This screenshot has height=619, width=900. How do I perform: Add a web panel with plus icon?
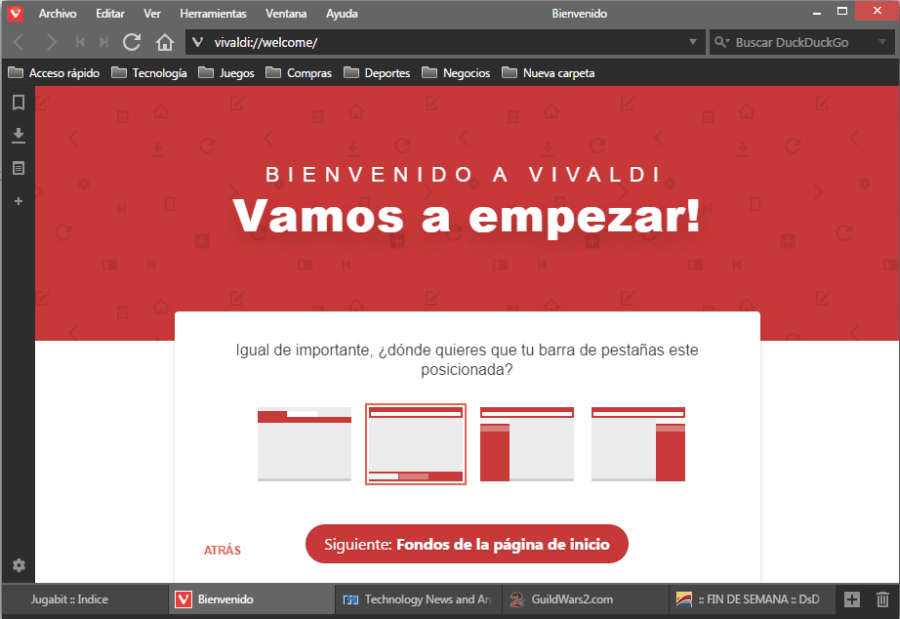(x=18, y=201)
